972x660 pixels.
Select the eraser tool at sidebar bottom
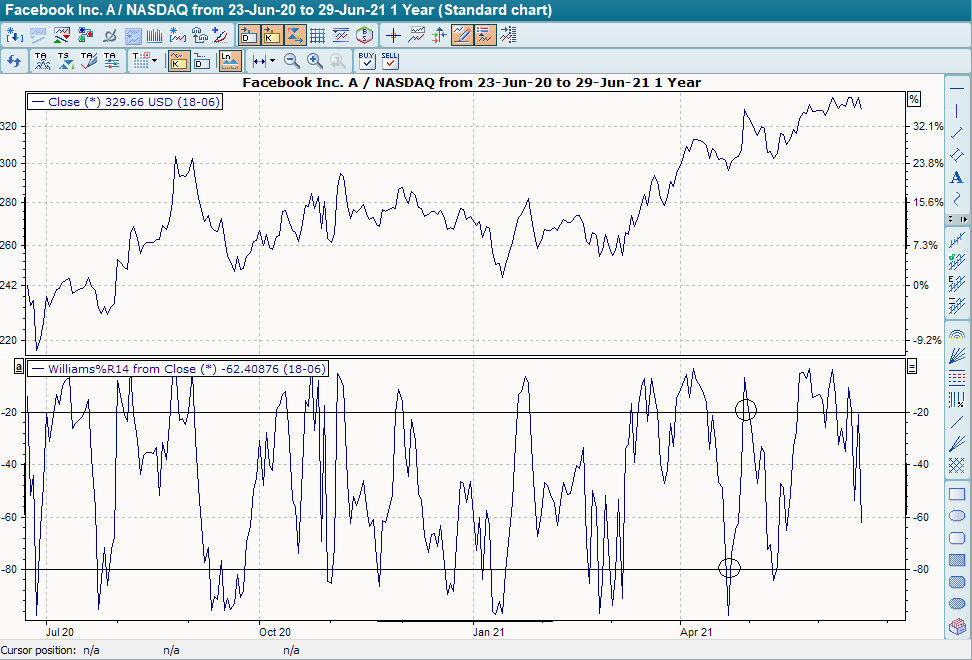click(957, 626)
